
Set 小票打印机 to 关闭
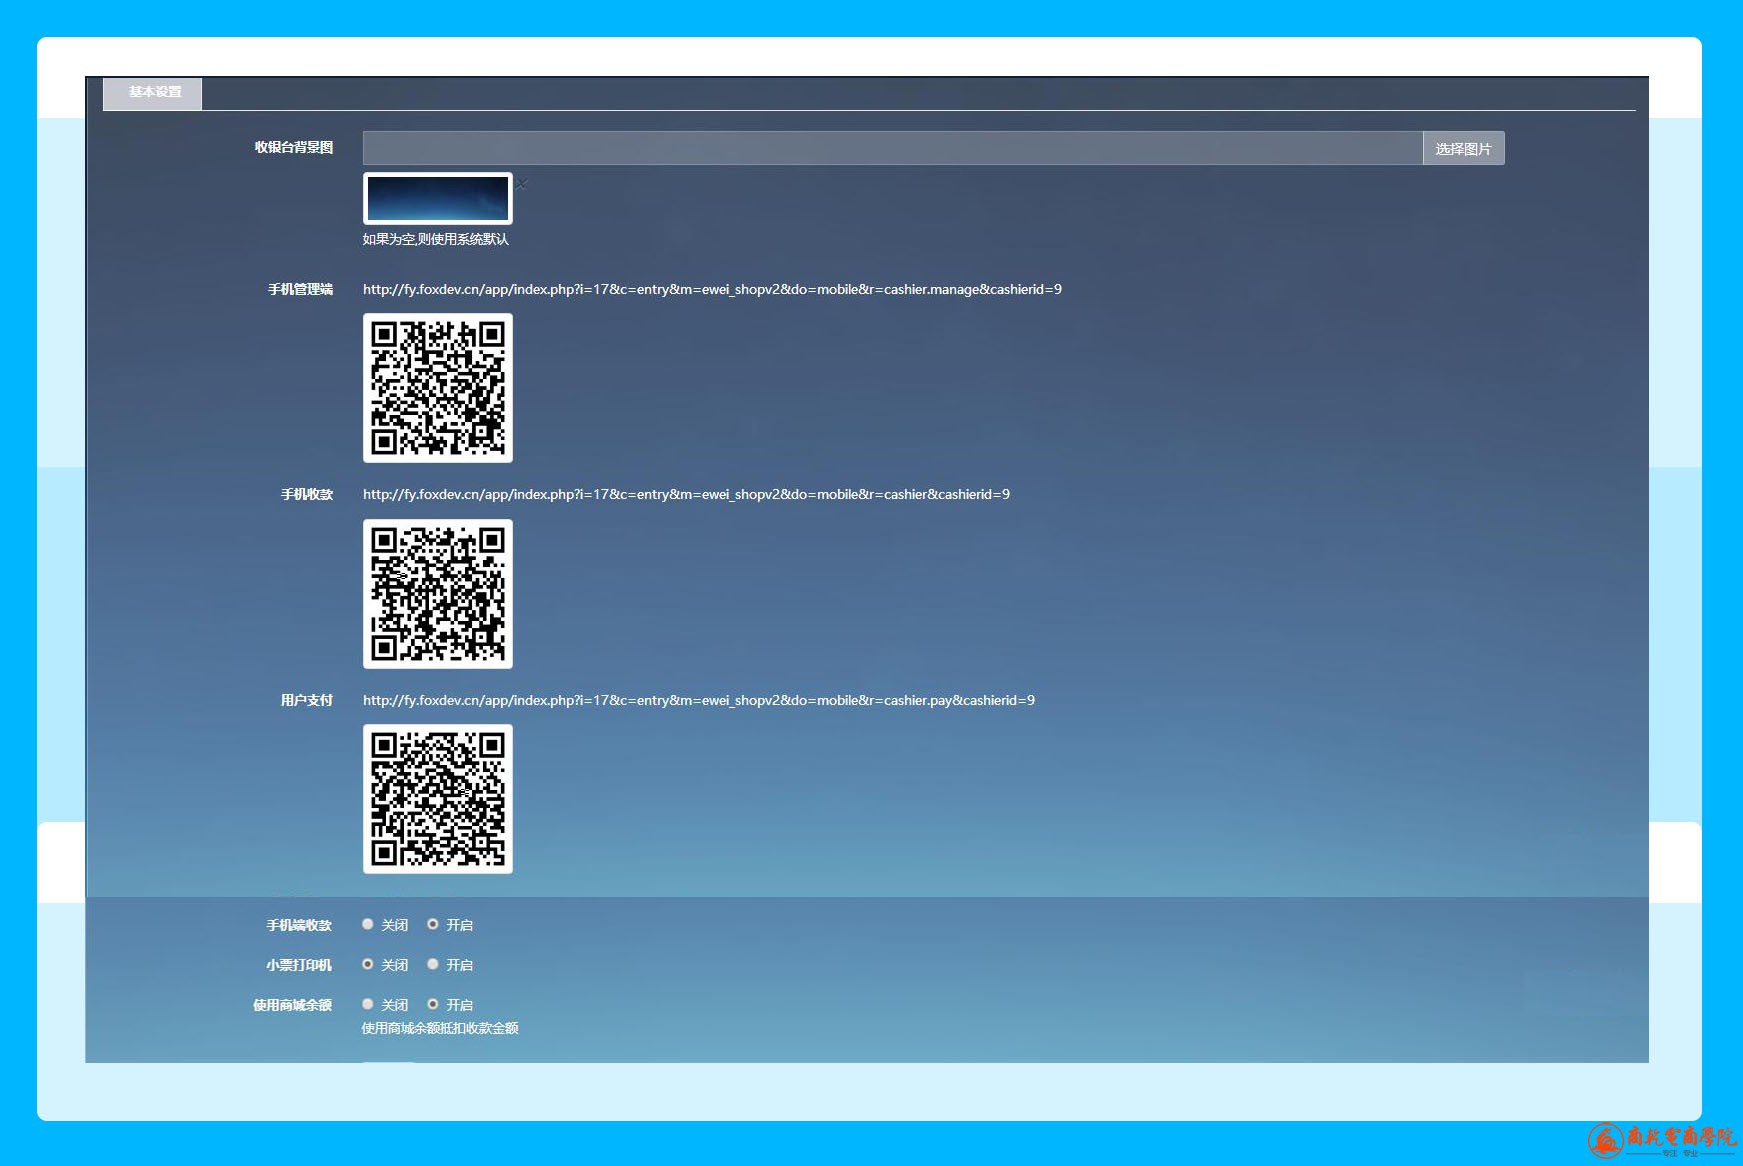368,964
